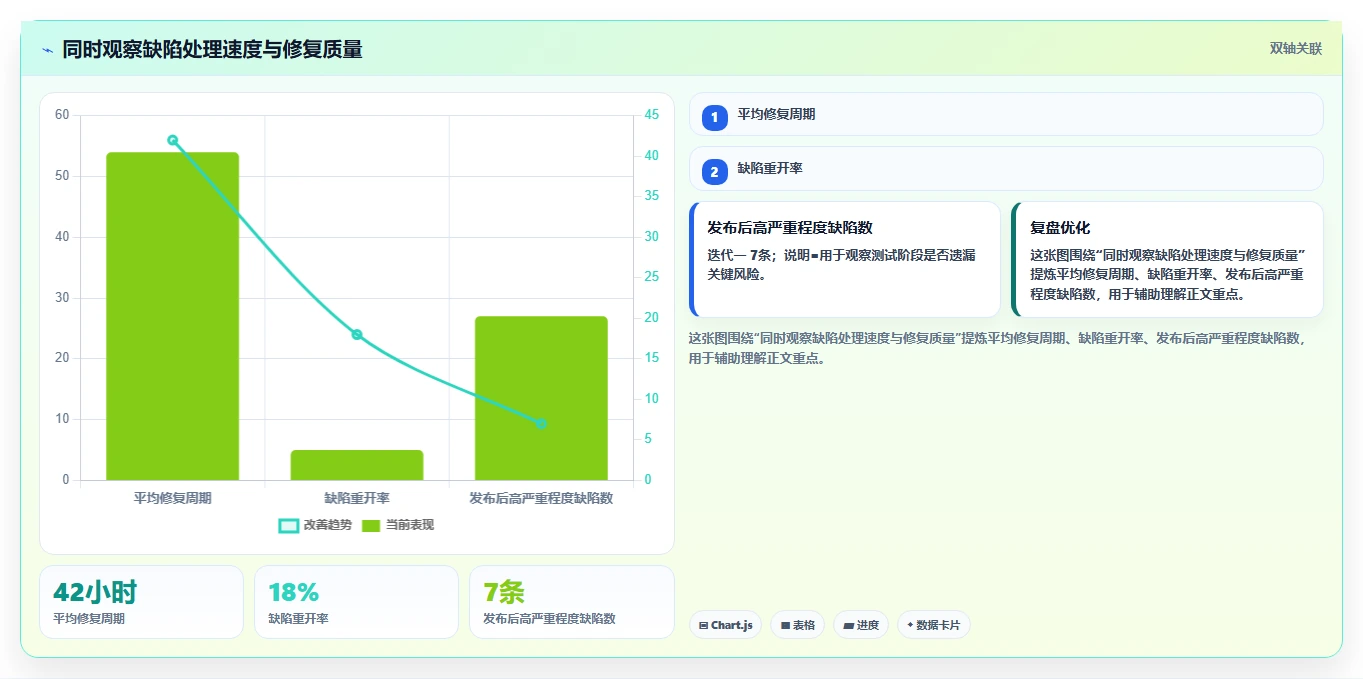The width and height of the screenshot is (1363, 679).
Task: Click the star icon in the 数据卡片 chip
Action: tap(910, 625)
